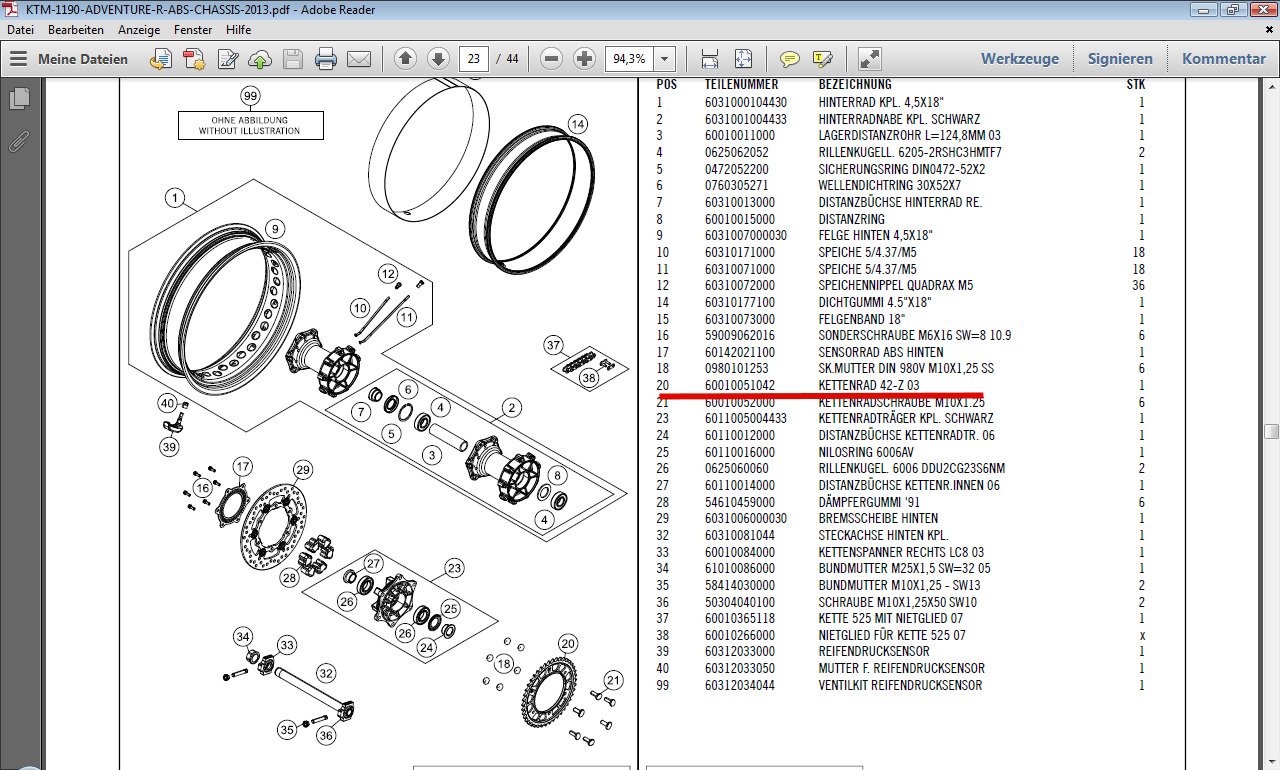Screen dimensions: 1280x770
Task: Click the vertical scrollbar thumb
Action: [x=1271, y=431]
